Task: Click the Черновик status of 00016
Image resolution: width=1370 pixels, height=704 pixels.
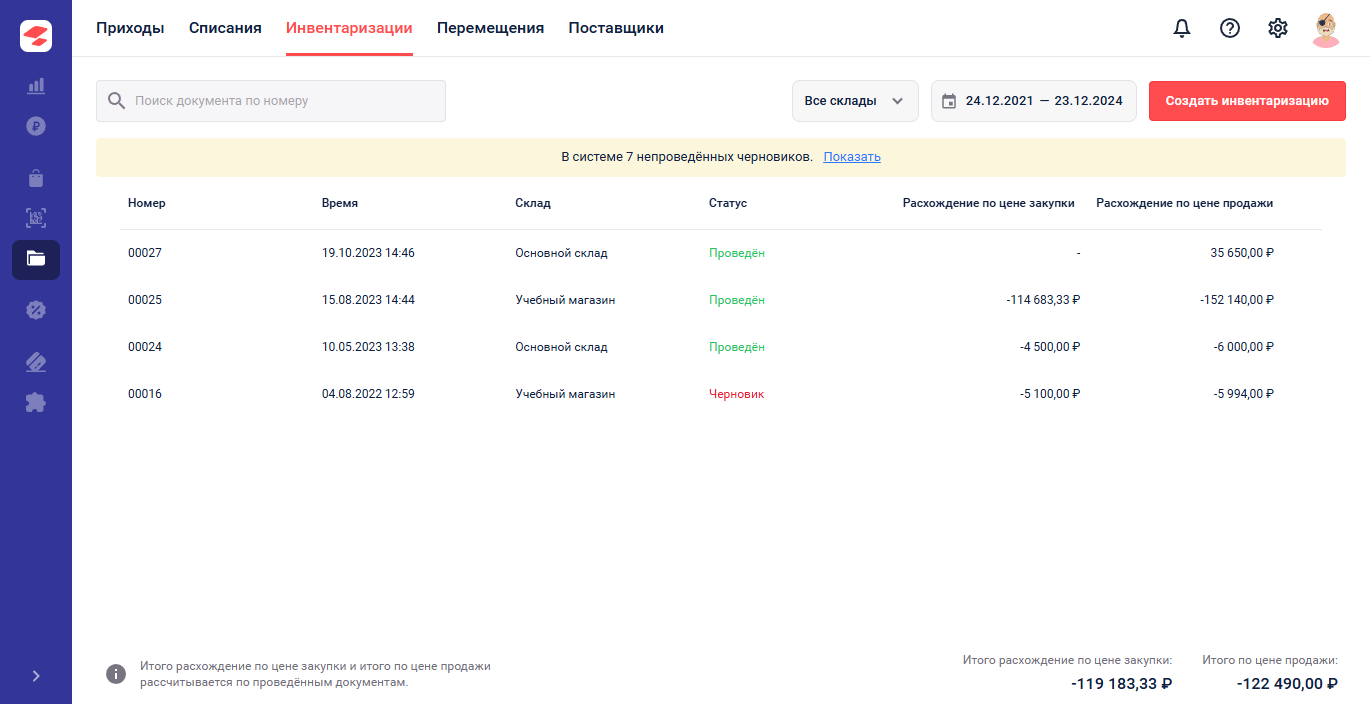Action: (x=736, y=394)
